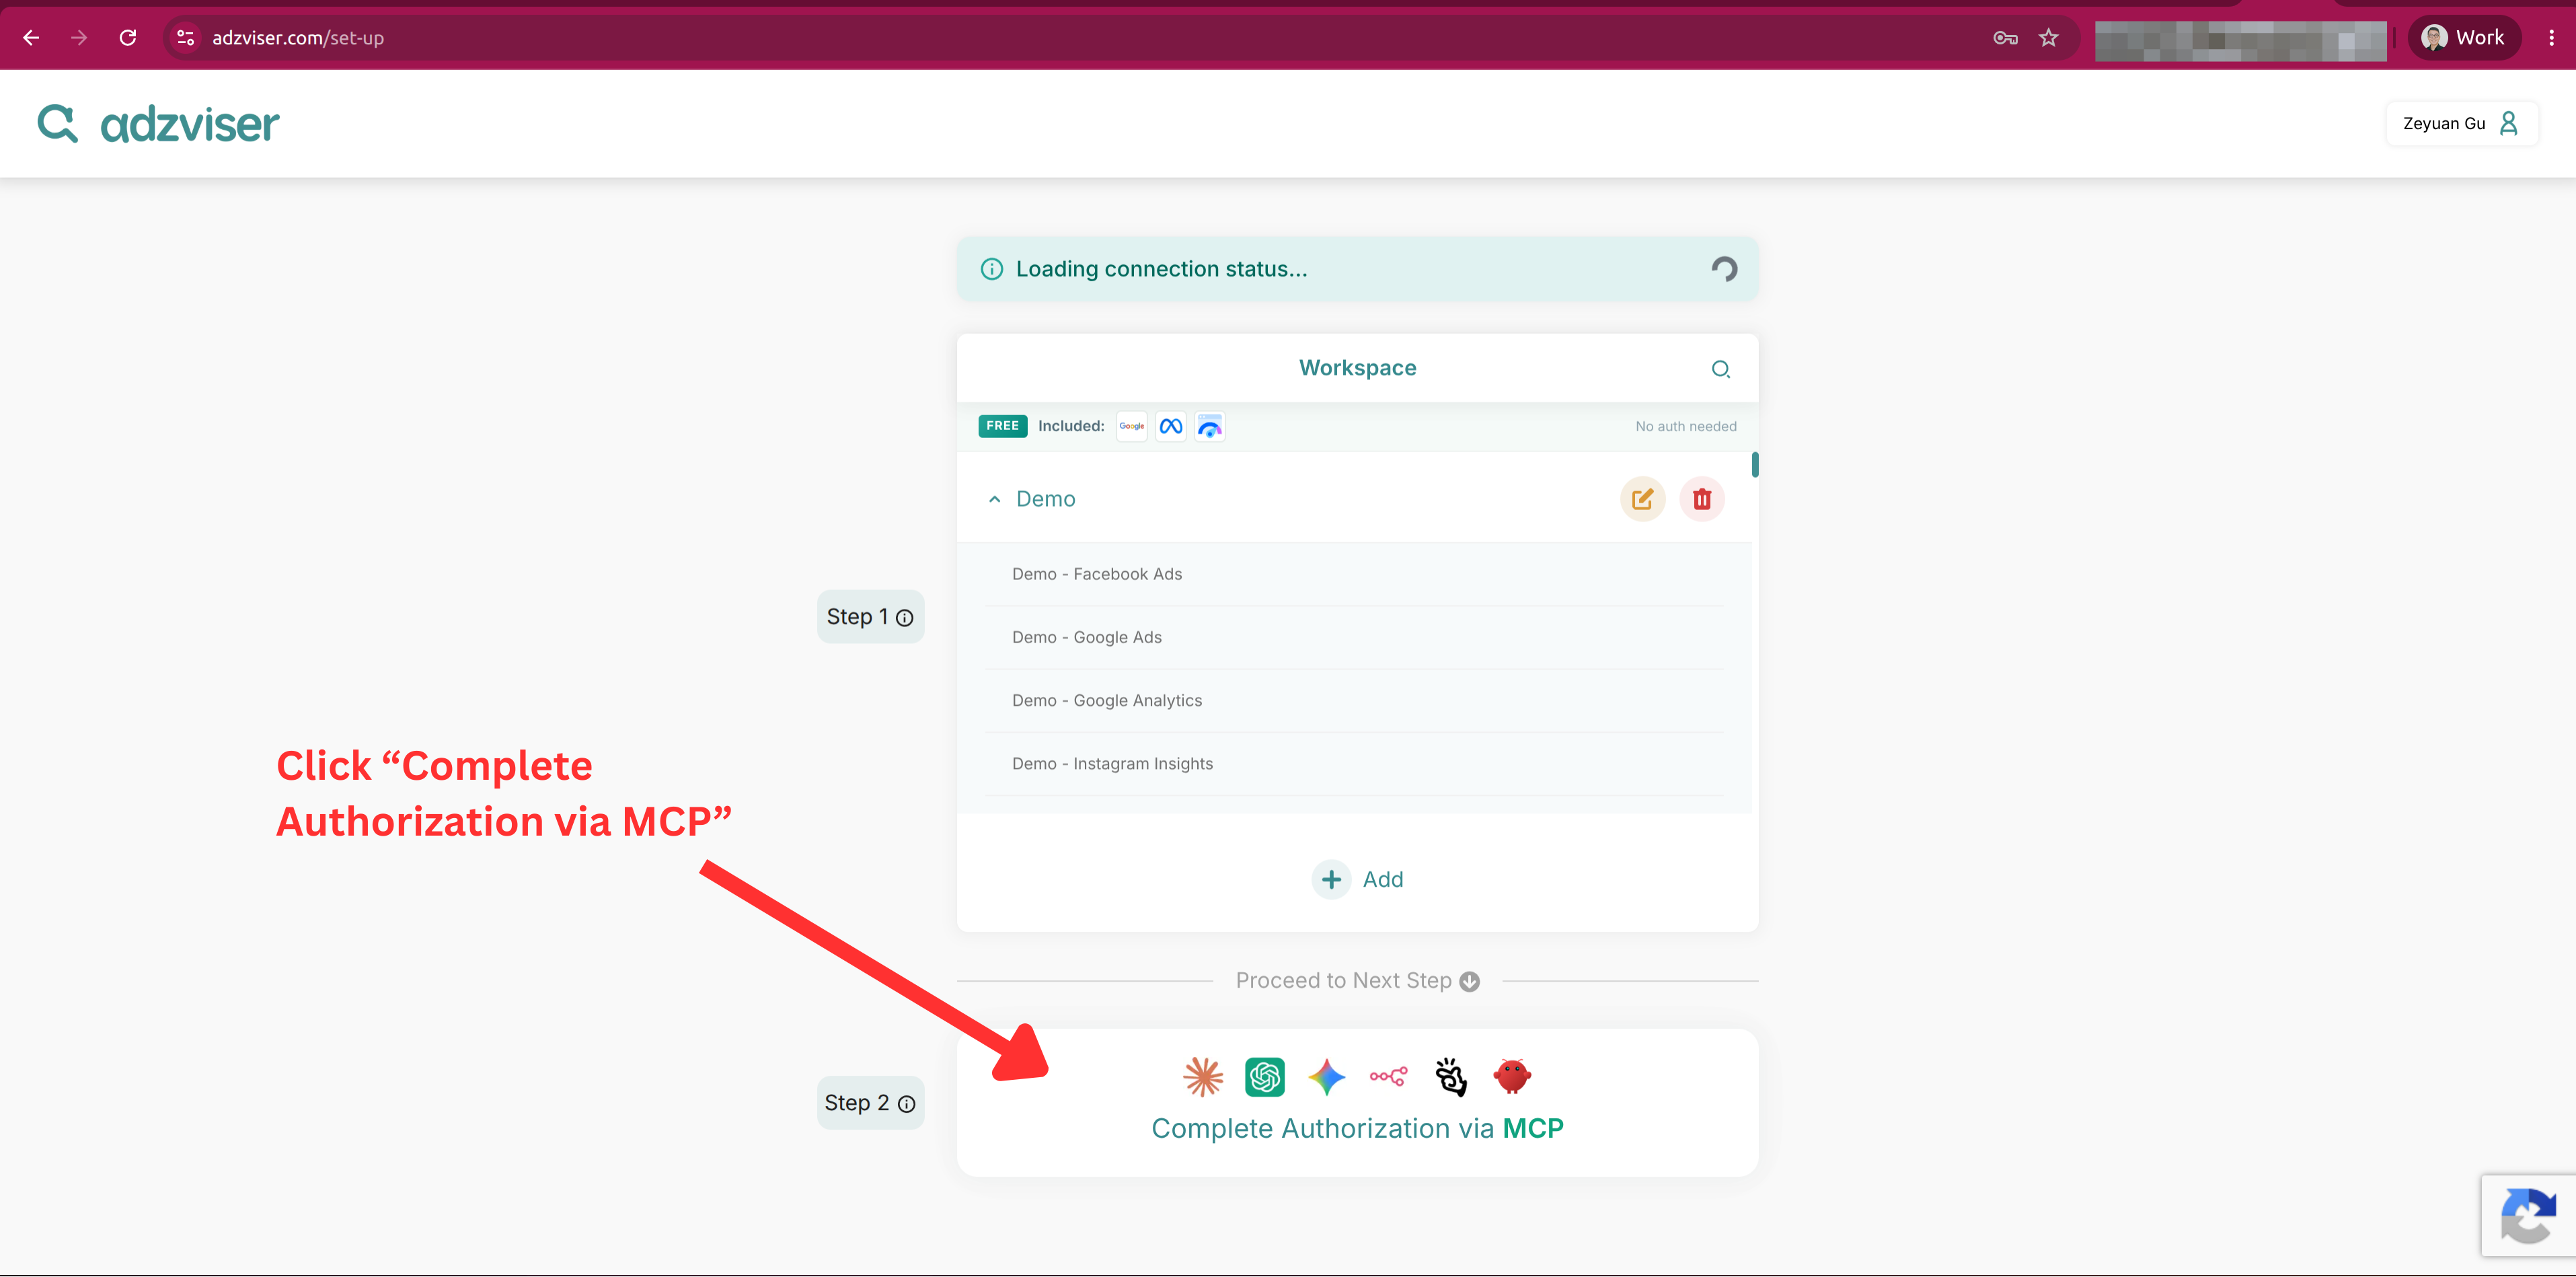Click the Meta included source icon
Image resolution: width=2576 pixels, height=1277 pixels.
(1170, 427)
